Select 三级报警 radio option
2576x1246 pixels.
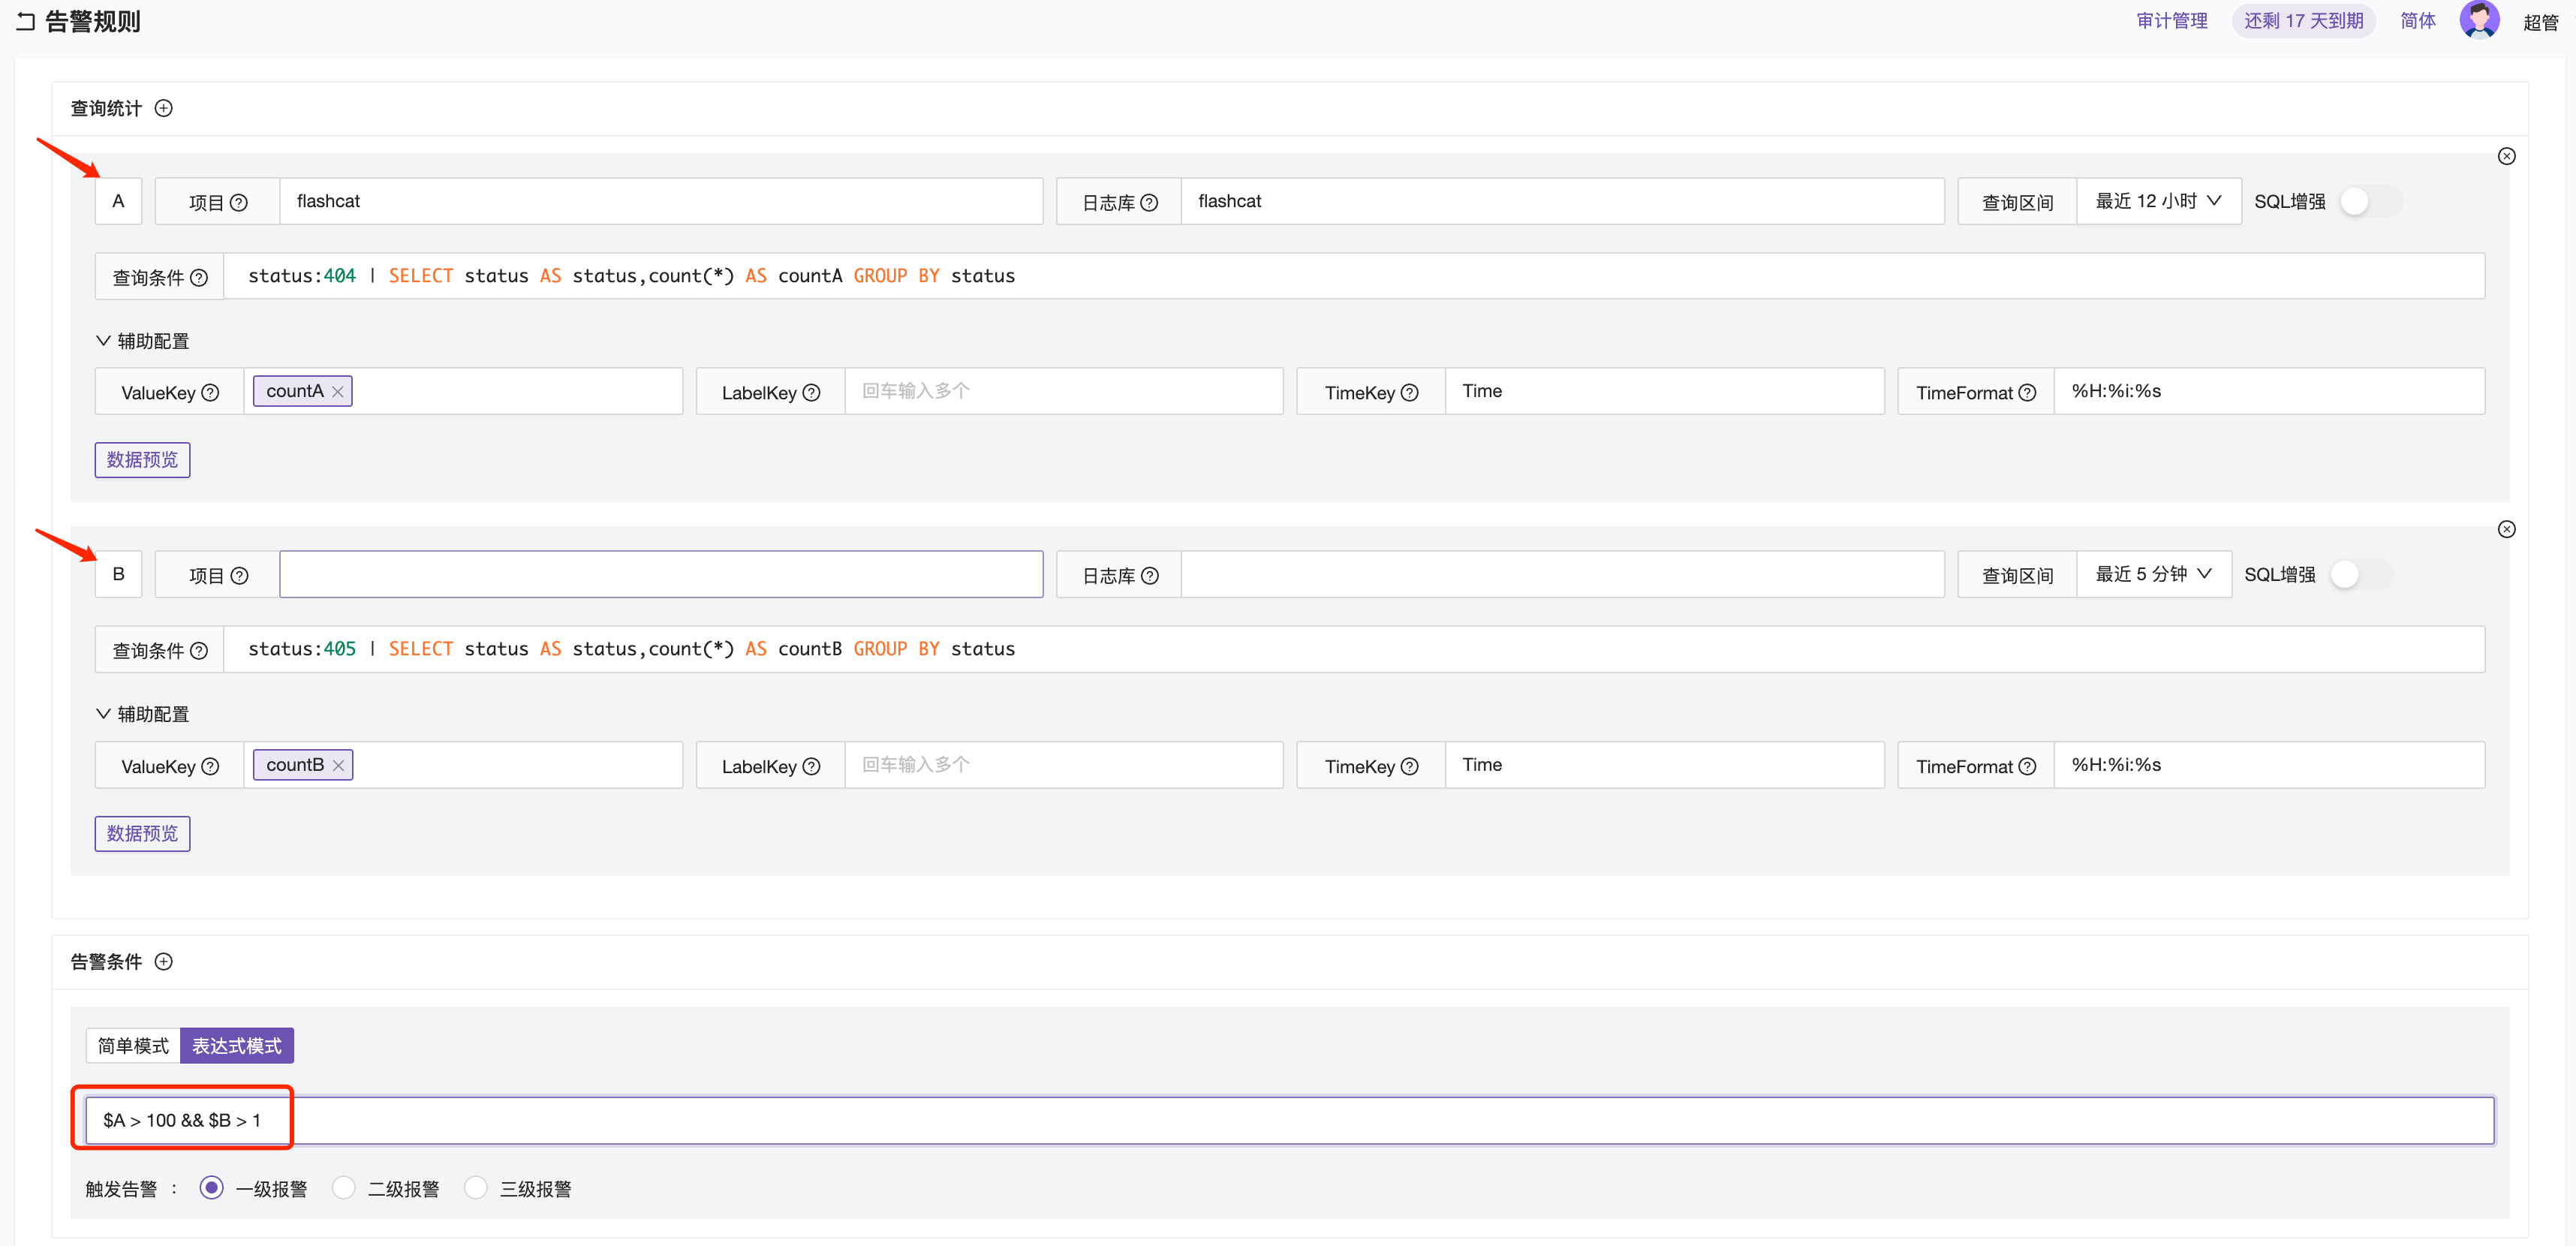pyautogui.click(x=476, y=1188)
